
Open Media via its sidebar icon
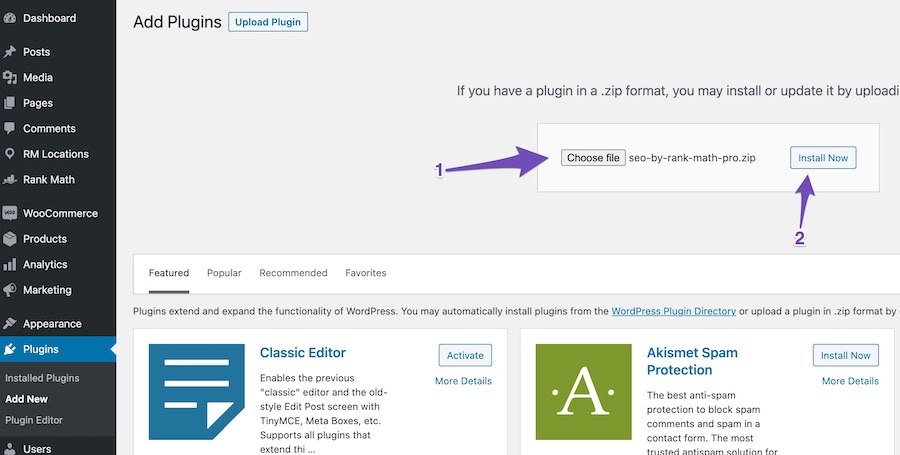(x=9, y=77)
